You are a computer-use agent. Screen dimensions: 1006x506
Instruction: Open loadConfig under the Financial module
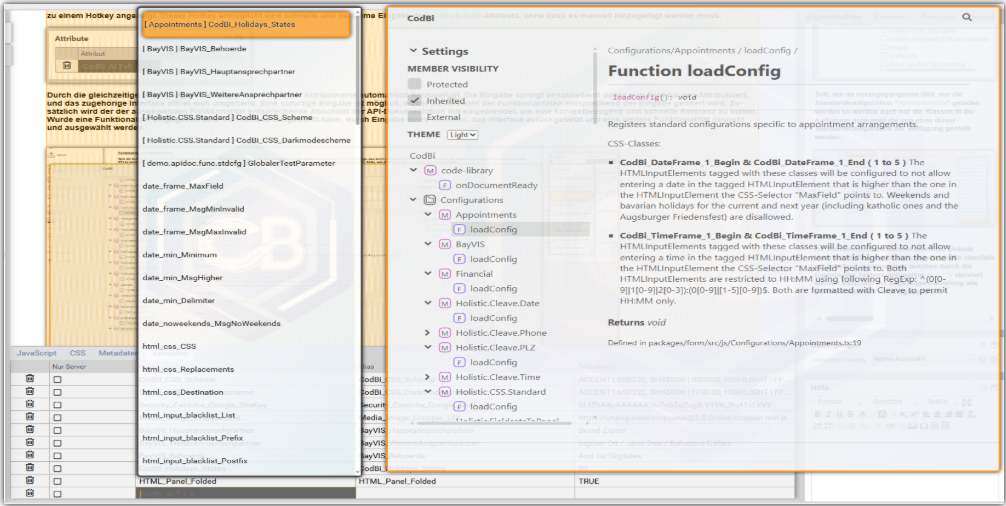493,288
